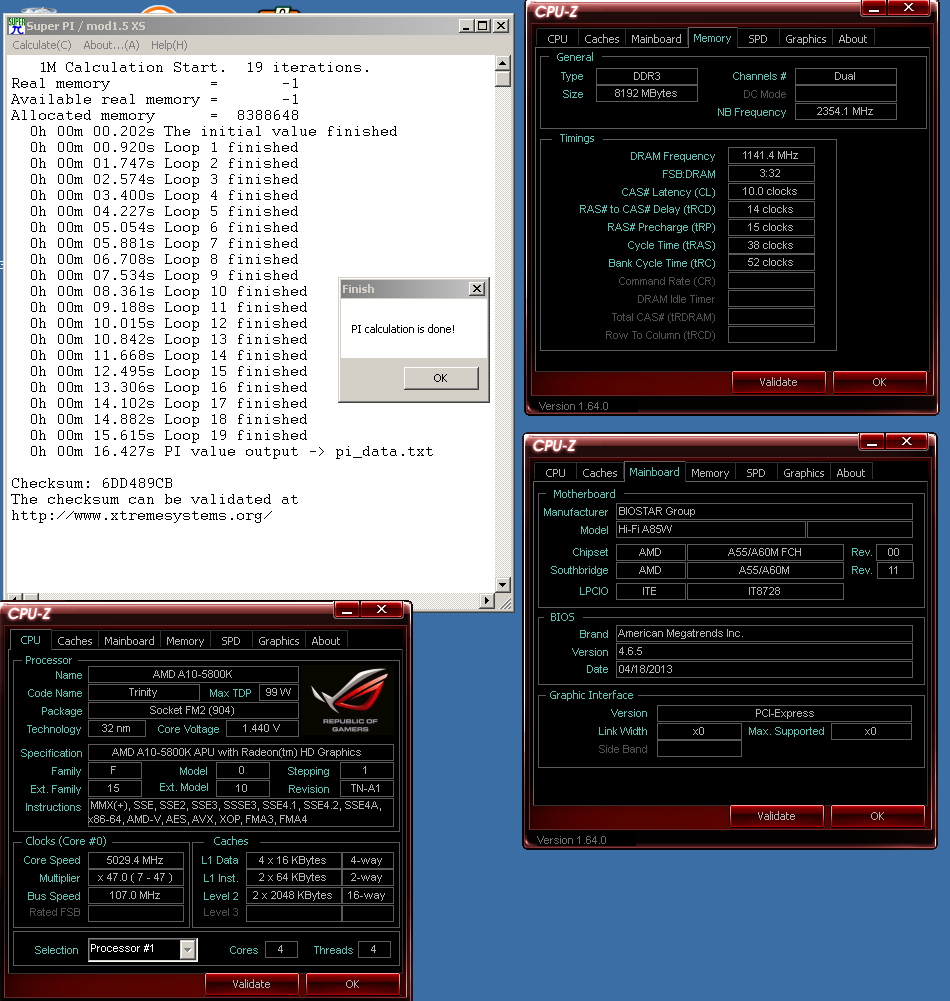
Task: Click the Core Voltage value 1.440 V
Action: tap(261, 728)
